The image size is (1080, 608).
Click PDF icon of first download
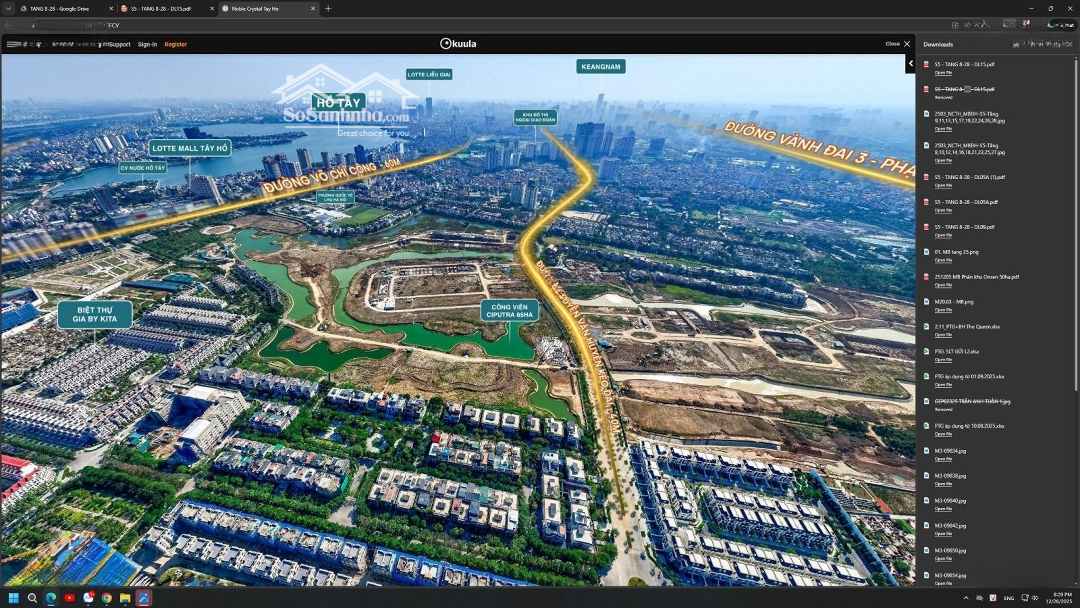tap(926, 64)
